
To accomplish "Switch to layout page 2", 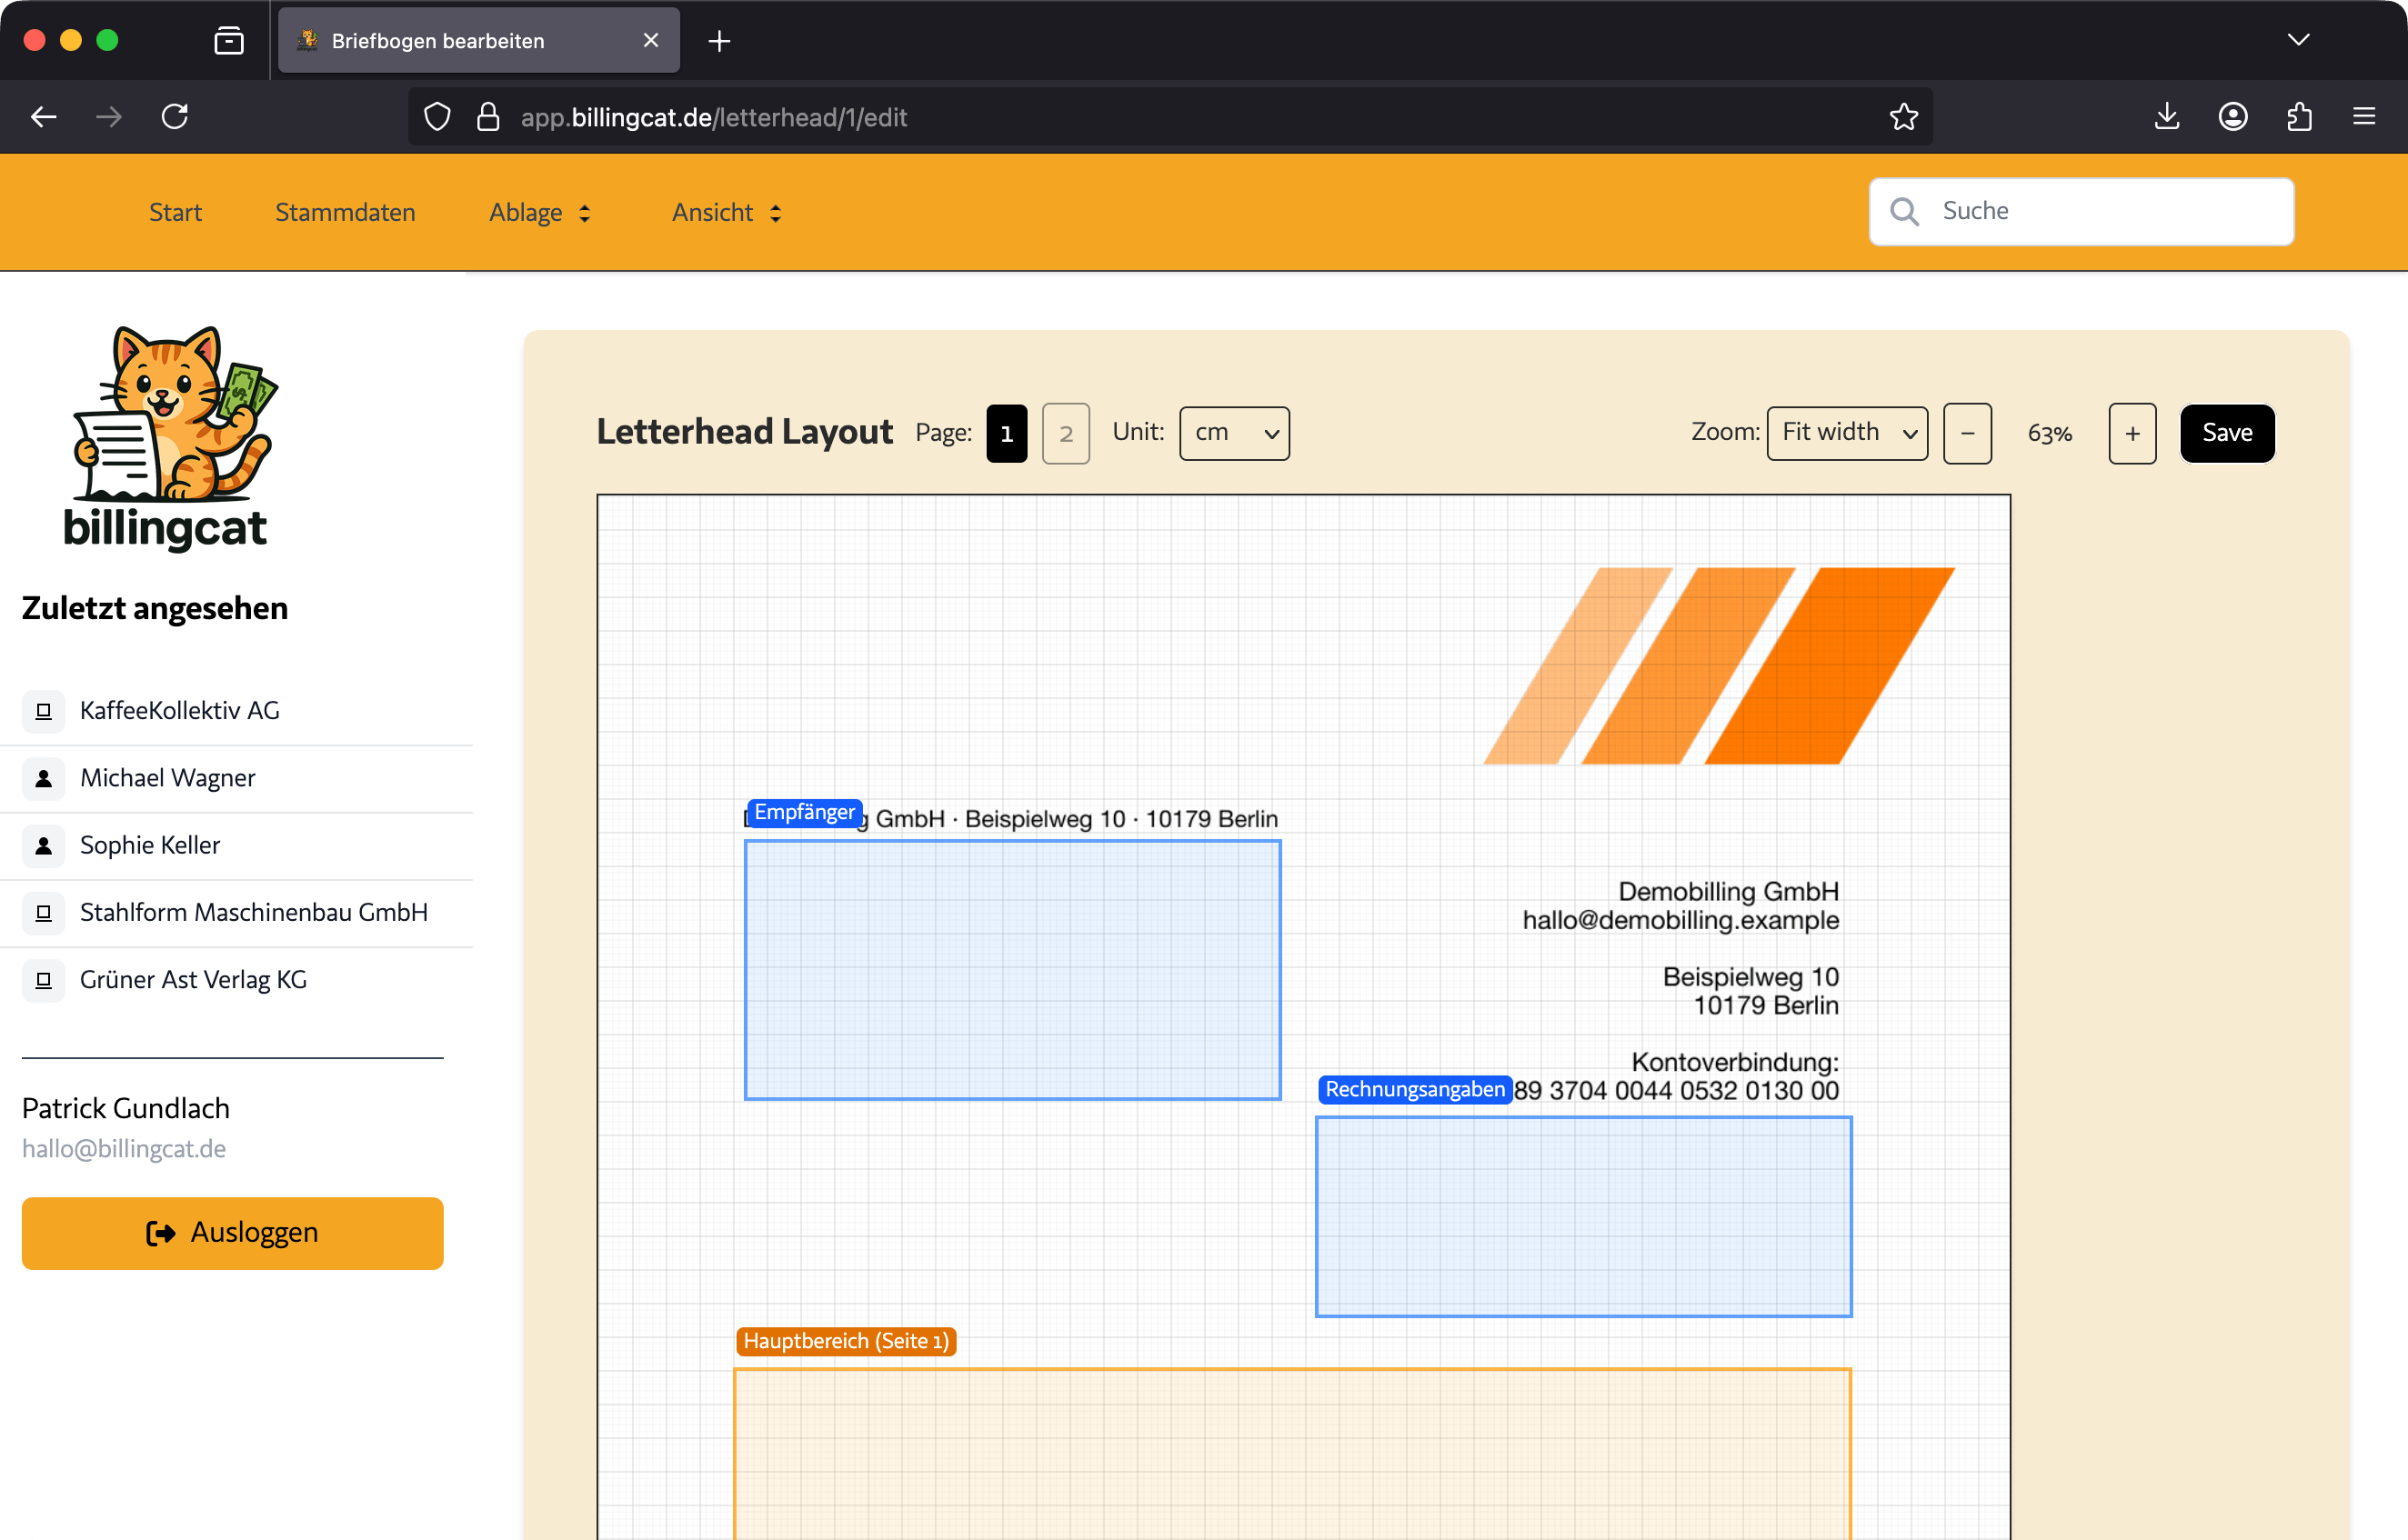I will click(x=1065, y=433).
